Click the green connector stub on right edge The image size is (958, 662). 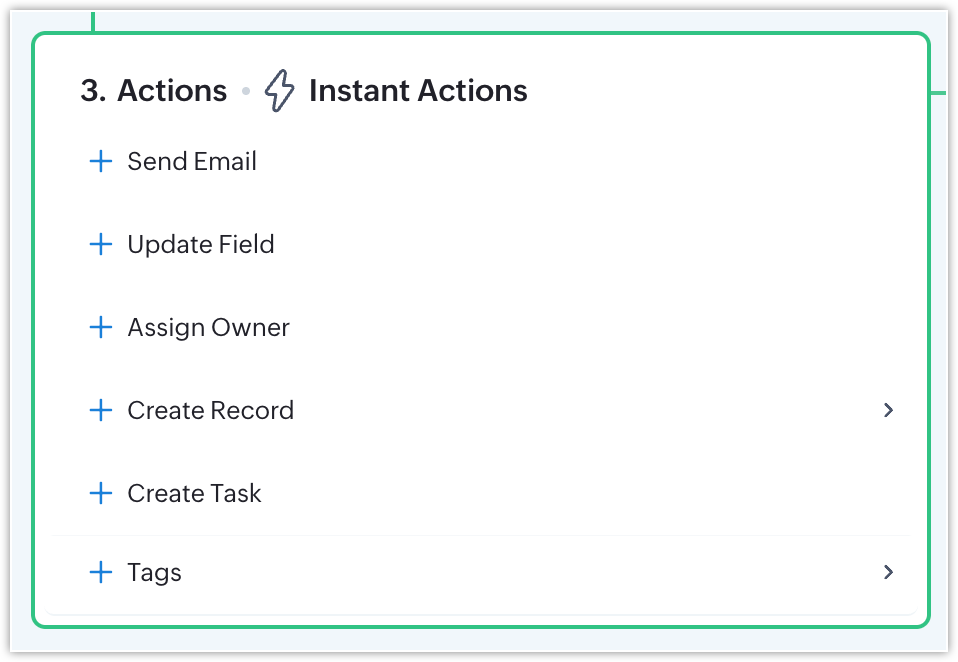point(938,93)
